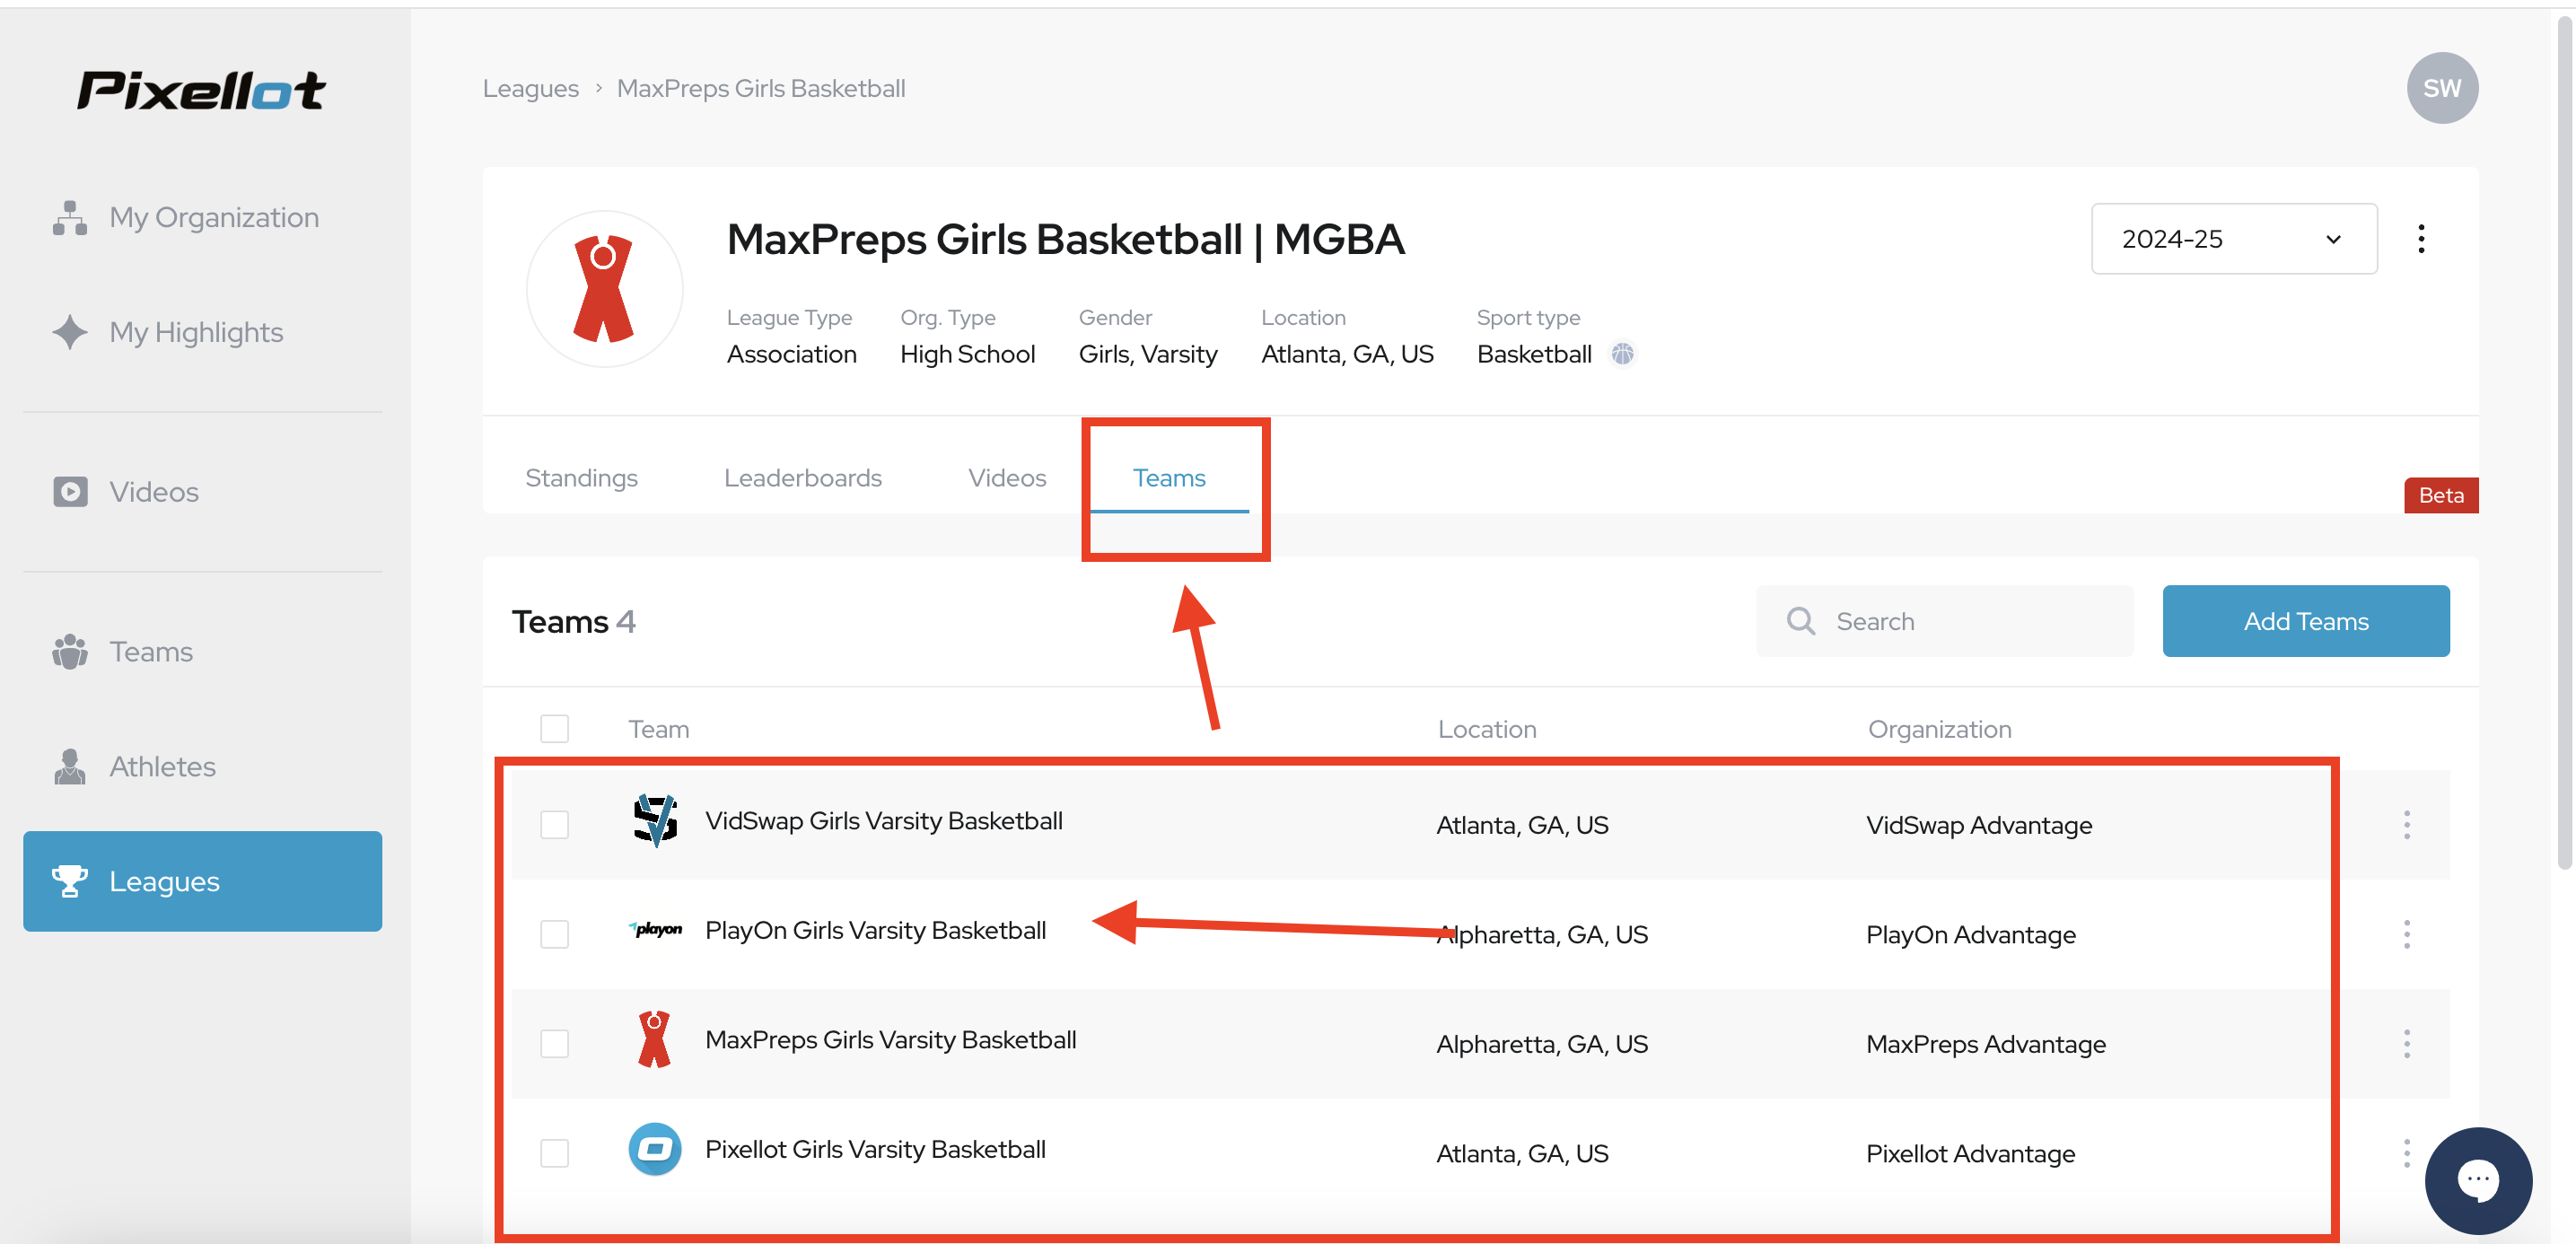Click the Location column header

[x=1486, y=729]
